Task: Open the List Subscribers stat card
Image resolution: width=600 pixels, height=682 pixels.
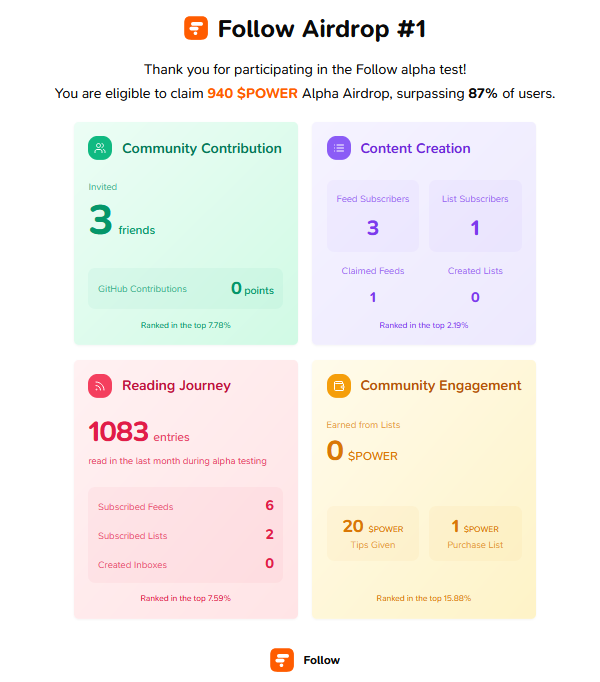Action: (x=475, y=216)
